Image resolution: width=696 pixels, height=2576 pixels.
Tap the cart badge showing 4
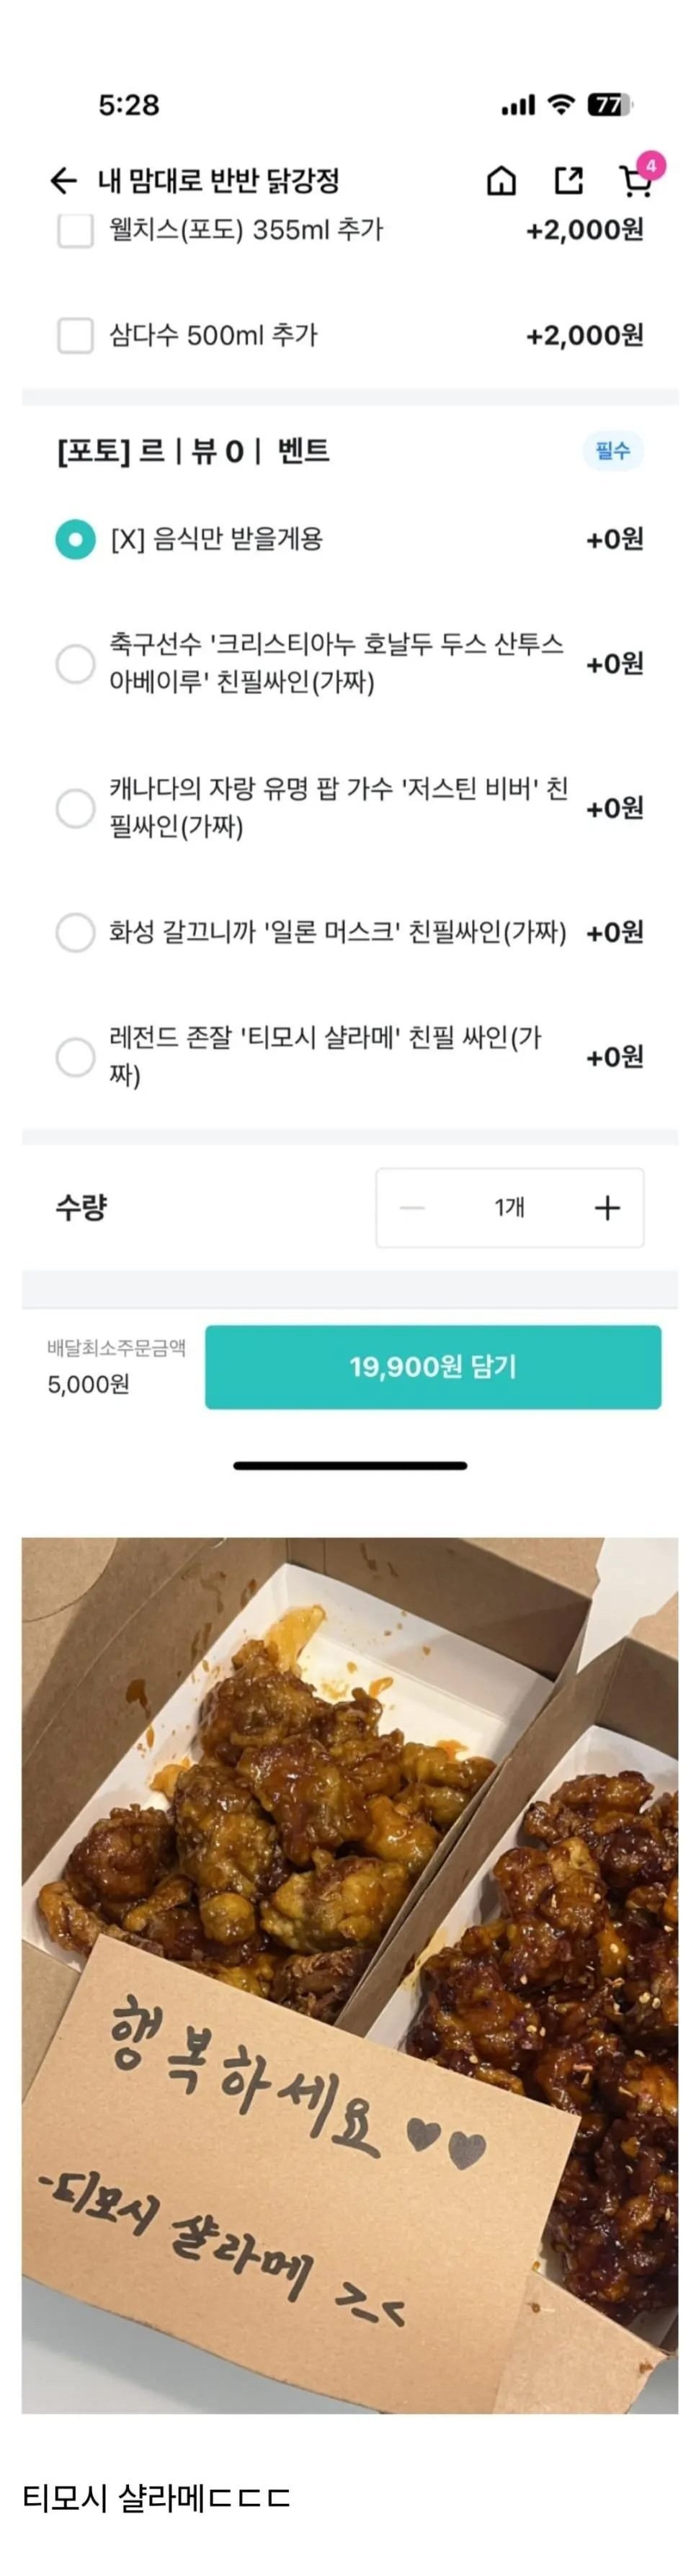coord(651,165)
